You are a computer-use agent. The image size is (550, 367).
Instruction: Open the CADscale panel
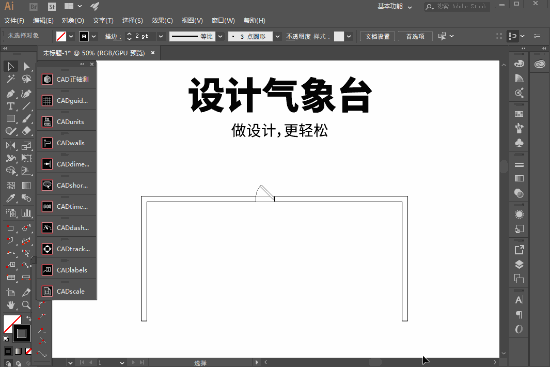(67, 291)
